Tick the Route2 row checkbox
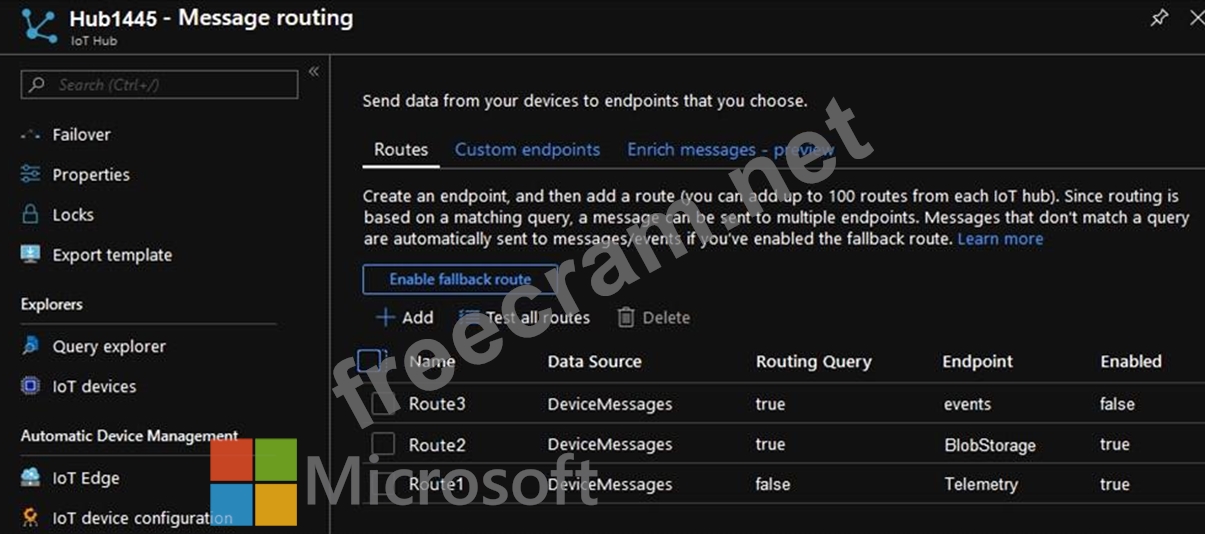Viewport: 1205px width, 534px height. tap(384, 444)
